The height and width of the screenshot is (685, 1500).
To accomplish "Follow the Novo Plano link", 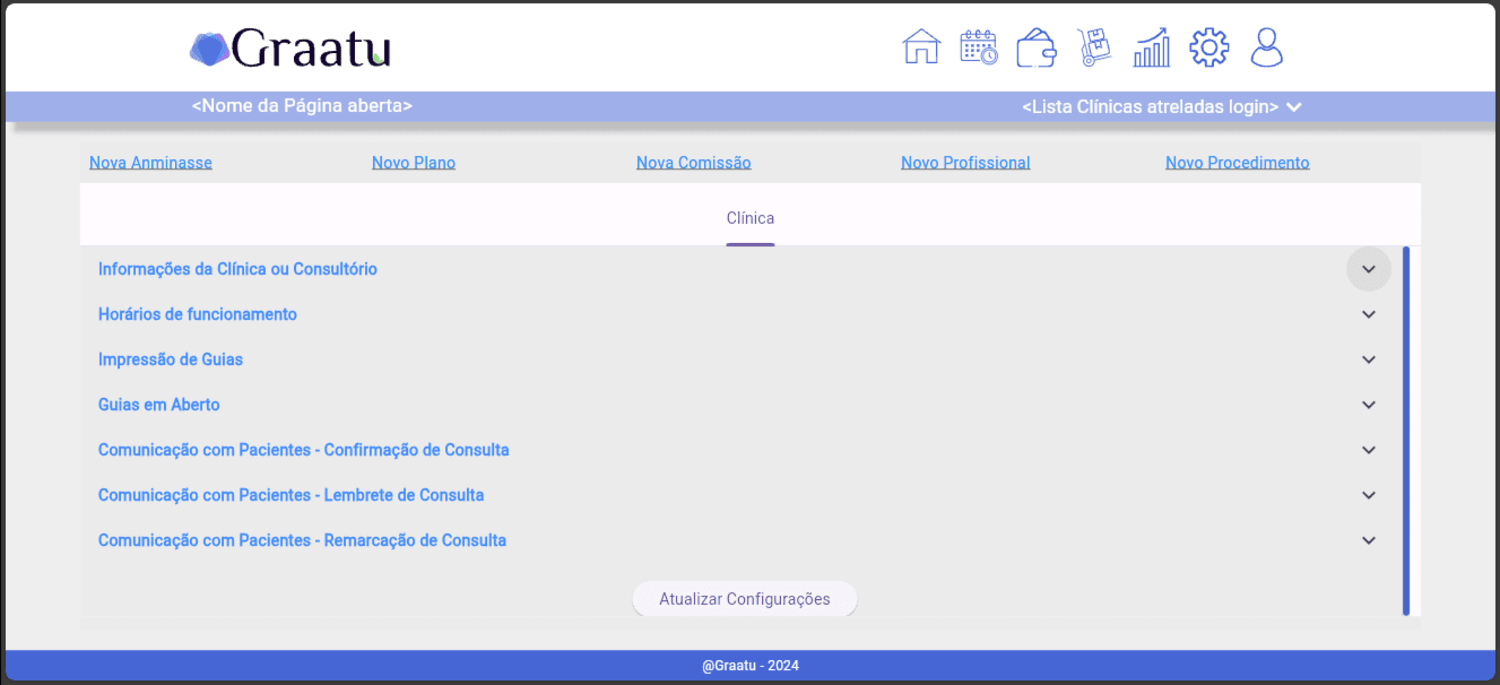I will 414,162.
